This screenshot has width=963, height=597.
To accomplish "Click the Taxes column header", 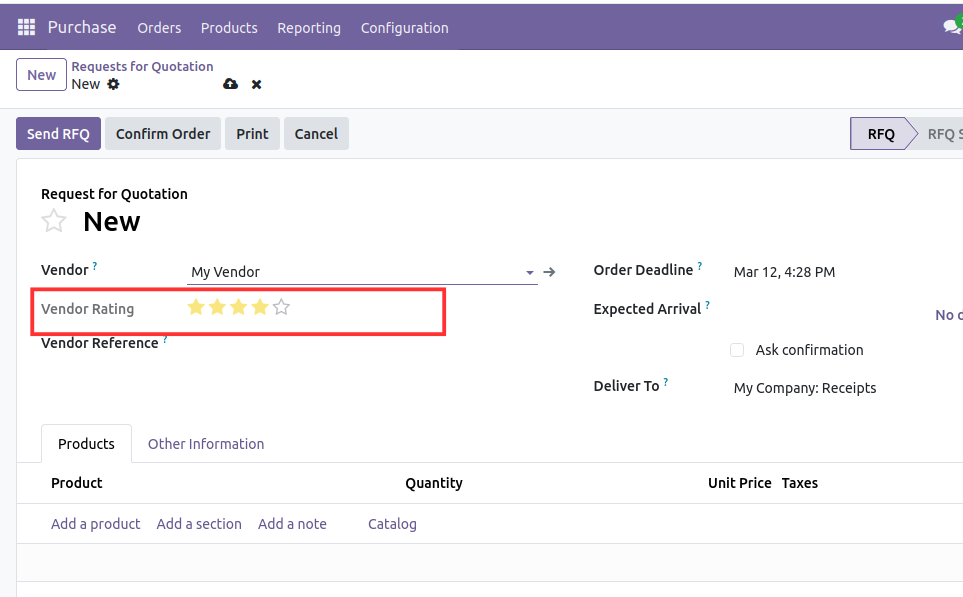I will (800, 483).
